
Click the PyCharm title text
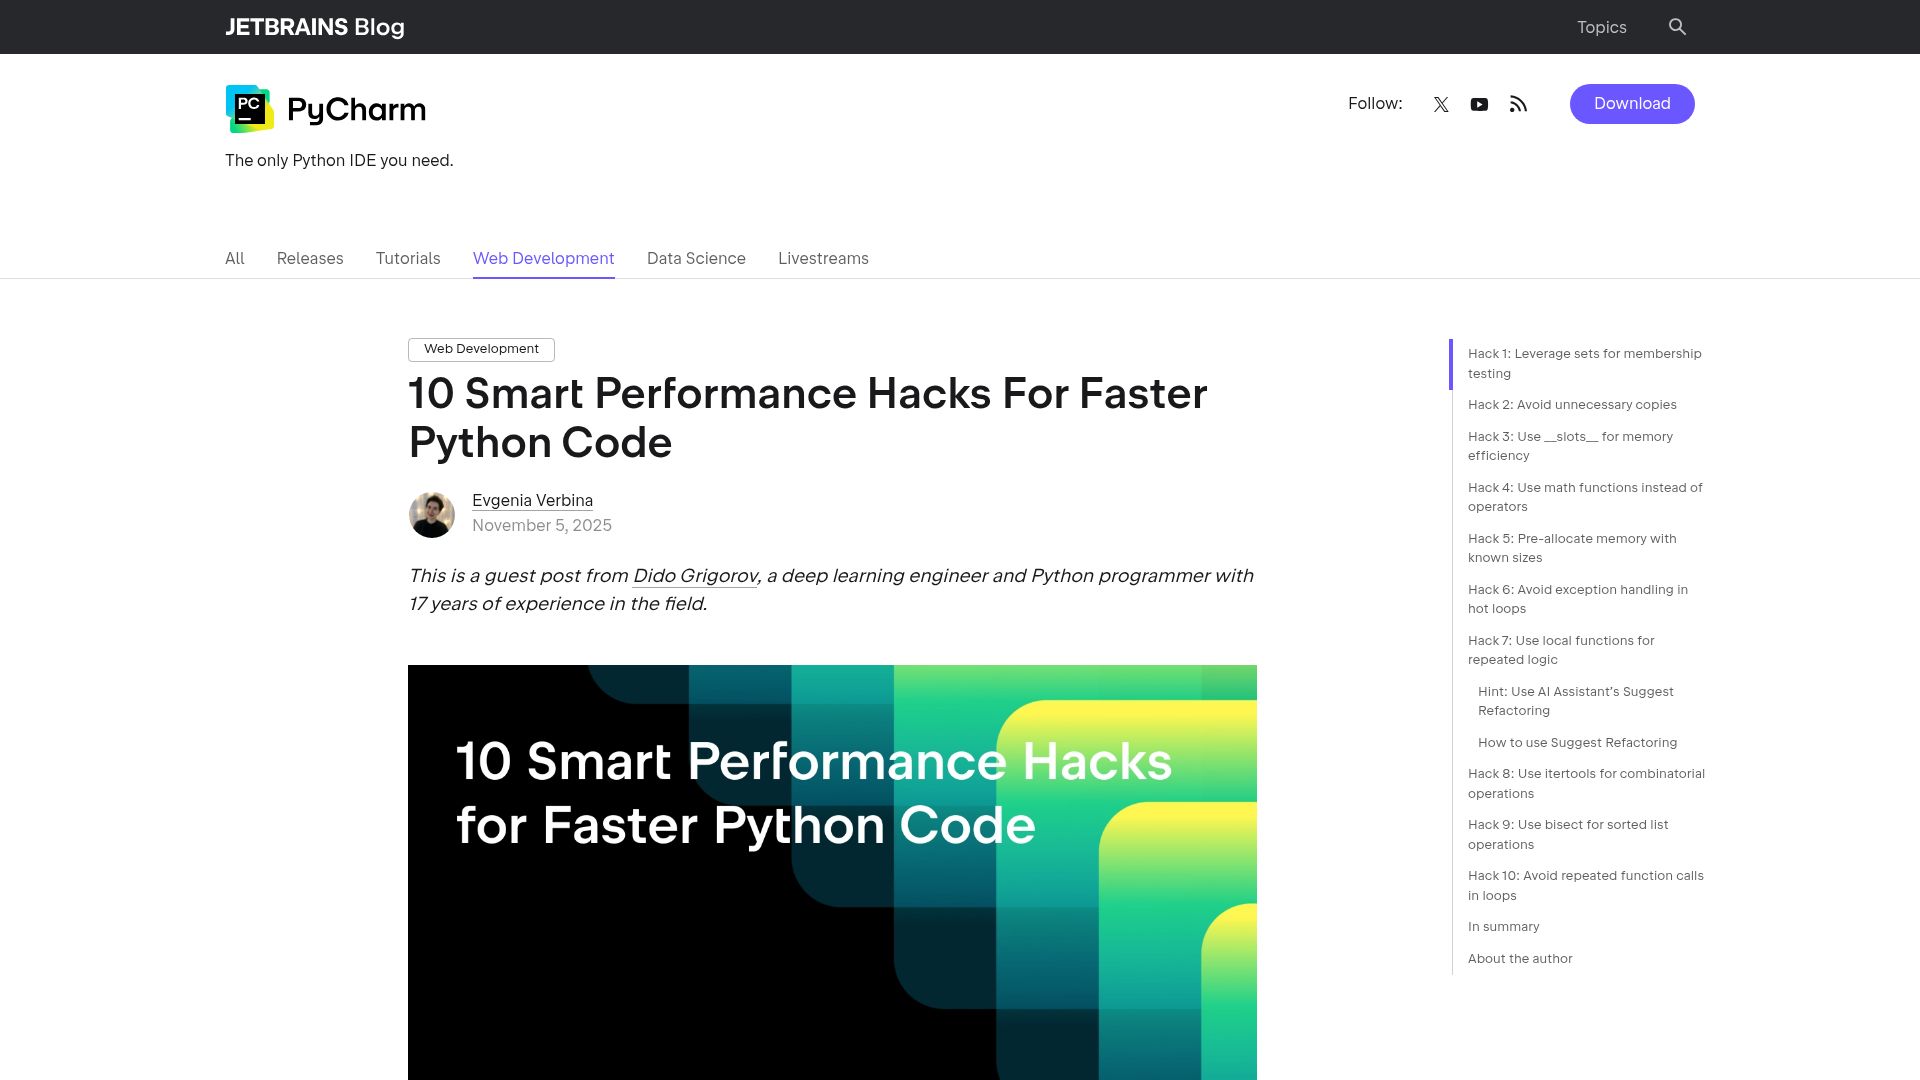click(x=356, y=109)
